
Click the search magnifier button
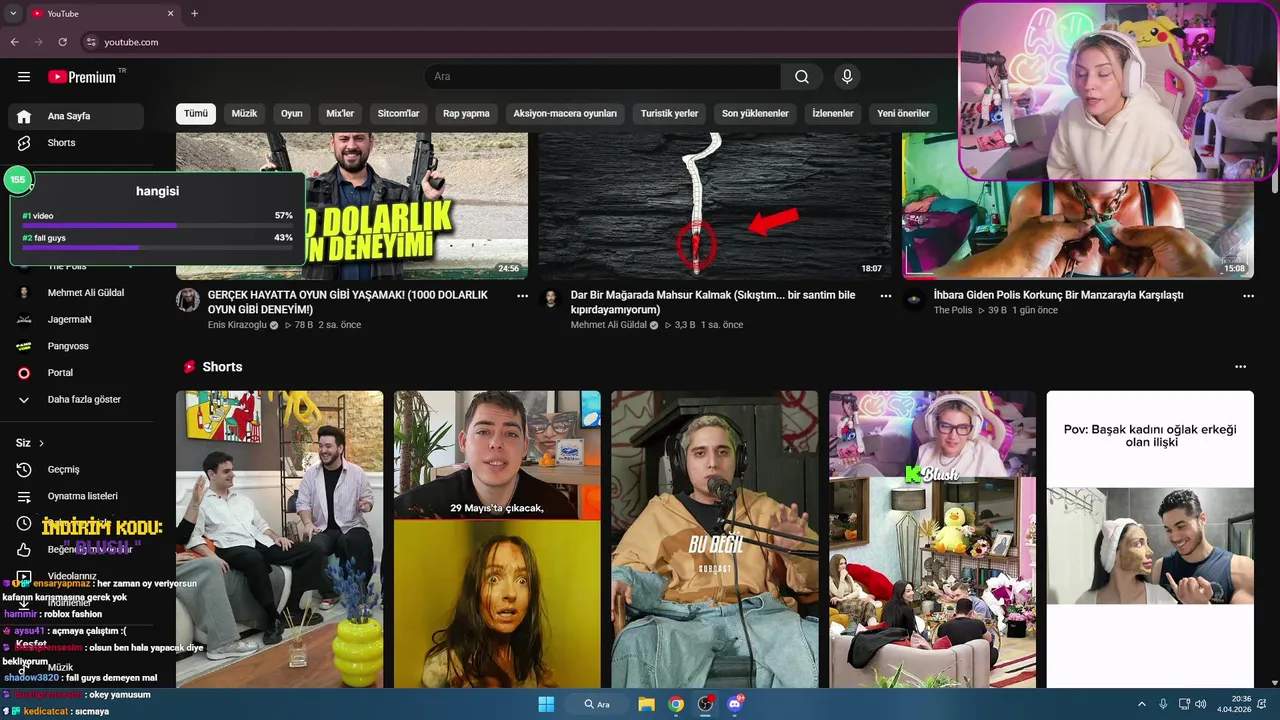[x=802, y=77]
